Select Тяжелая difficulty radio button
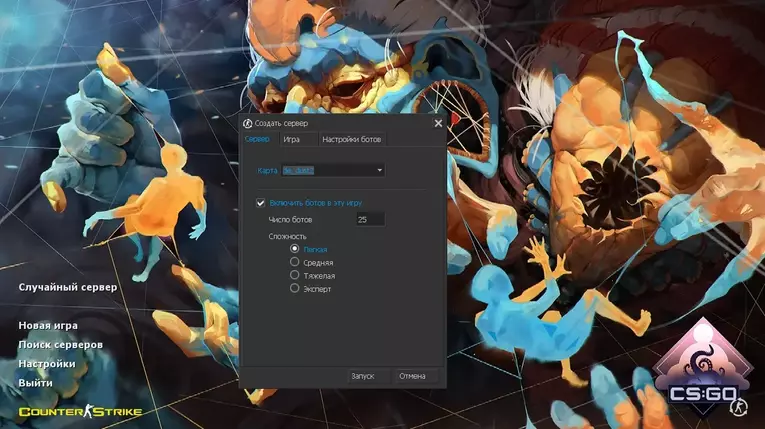The image size is (765, 429). (294, 275)
